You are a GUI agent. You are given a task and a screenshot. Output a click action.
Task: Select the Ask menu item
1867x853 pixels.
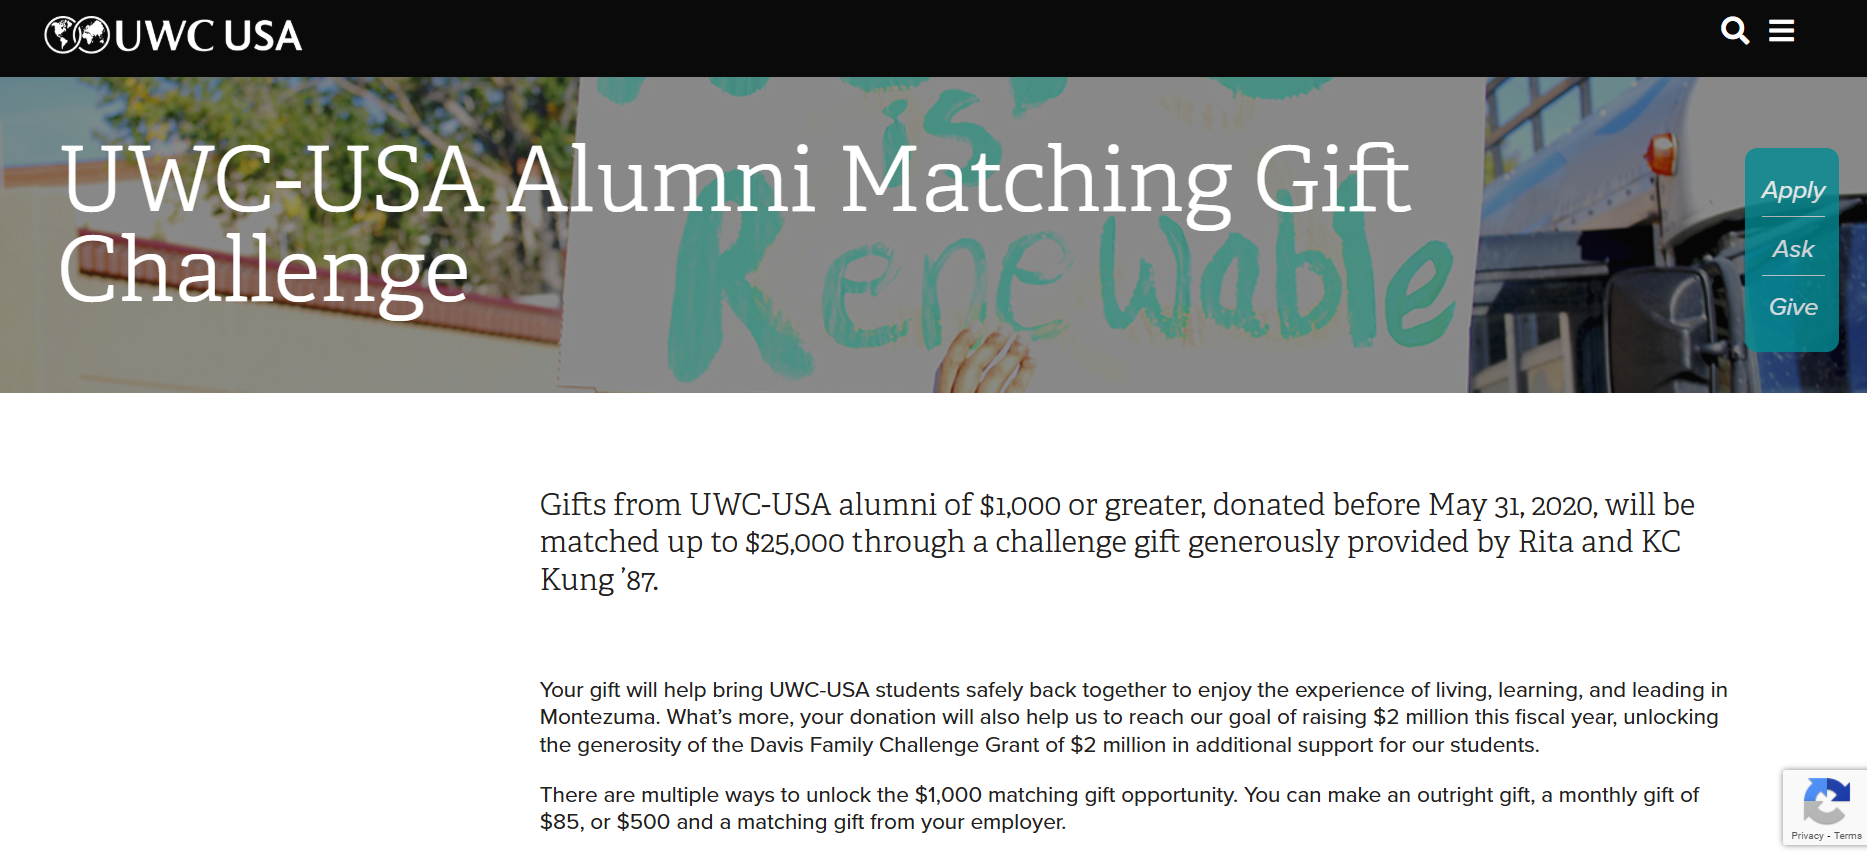[1792, 249]
